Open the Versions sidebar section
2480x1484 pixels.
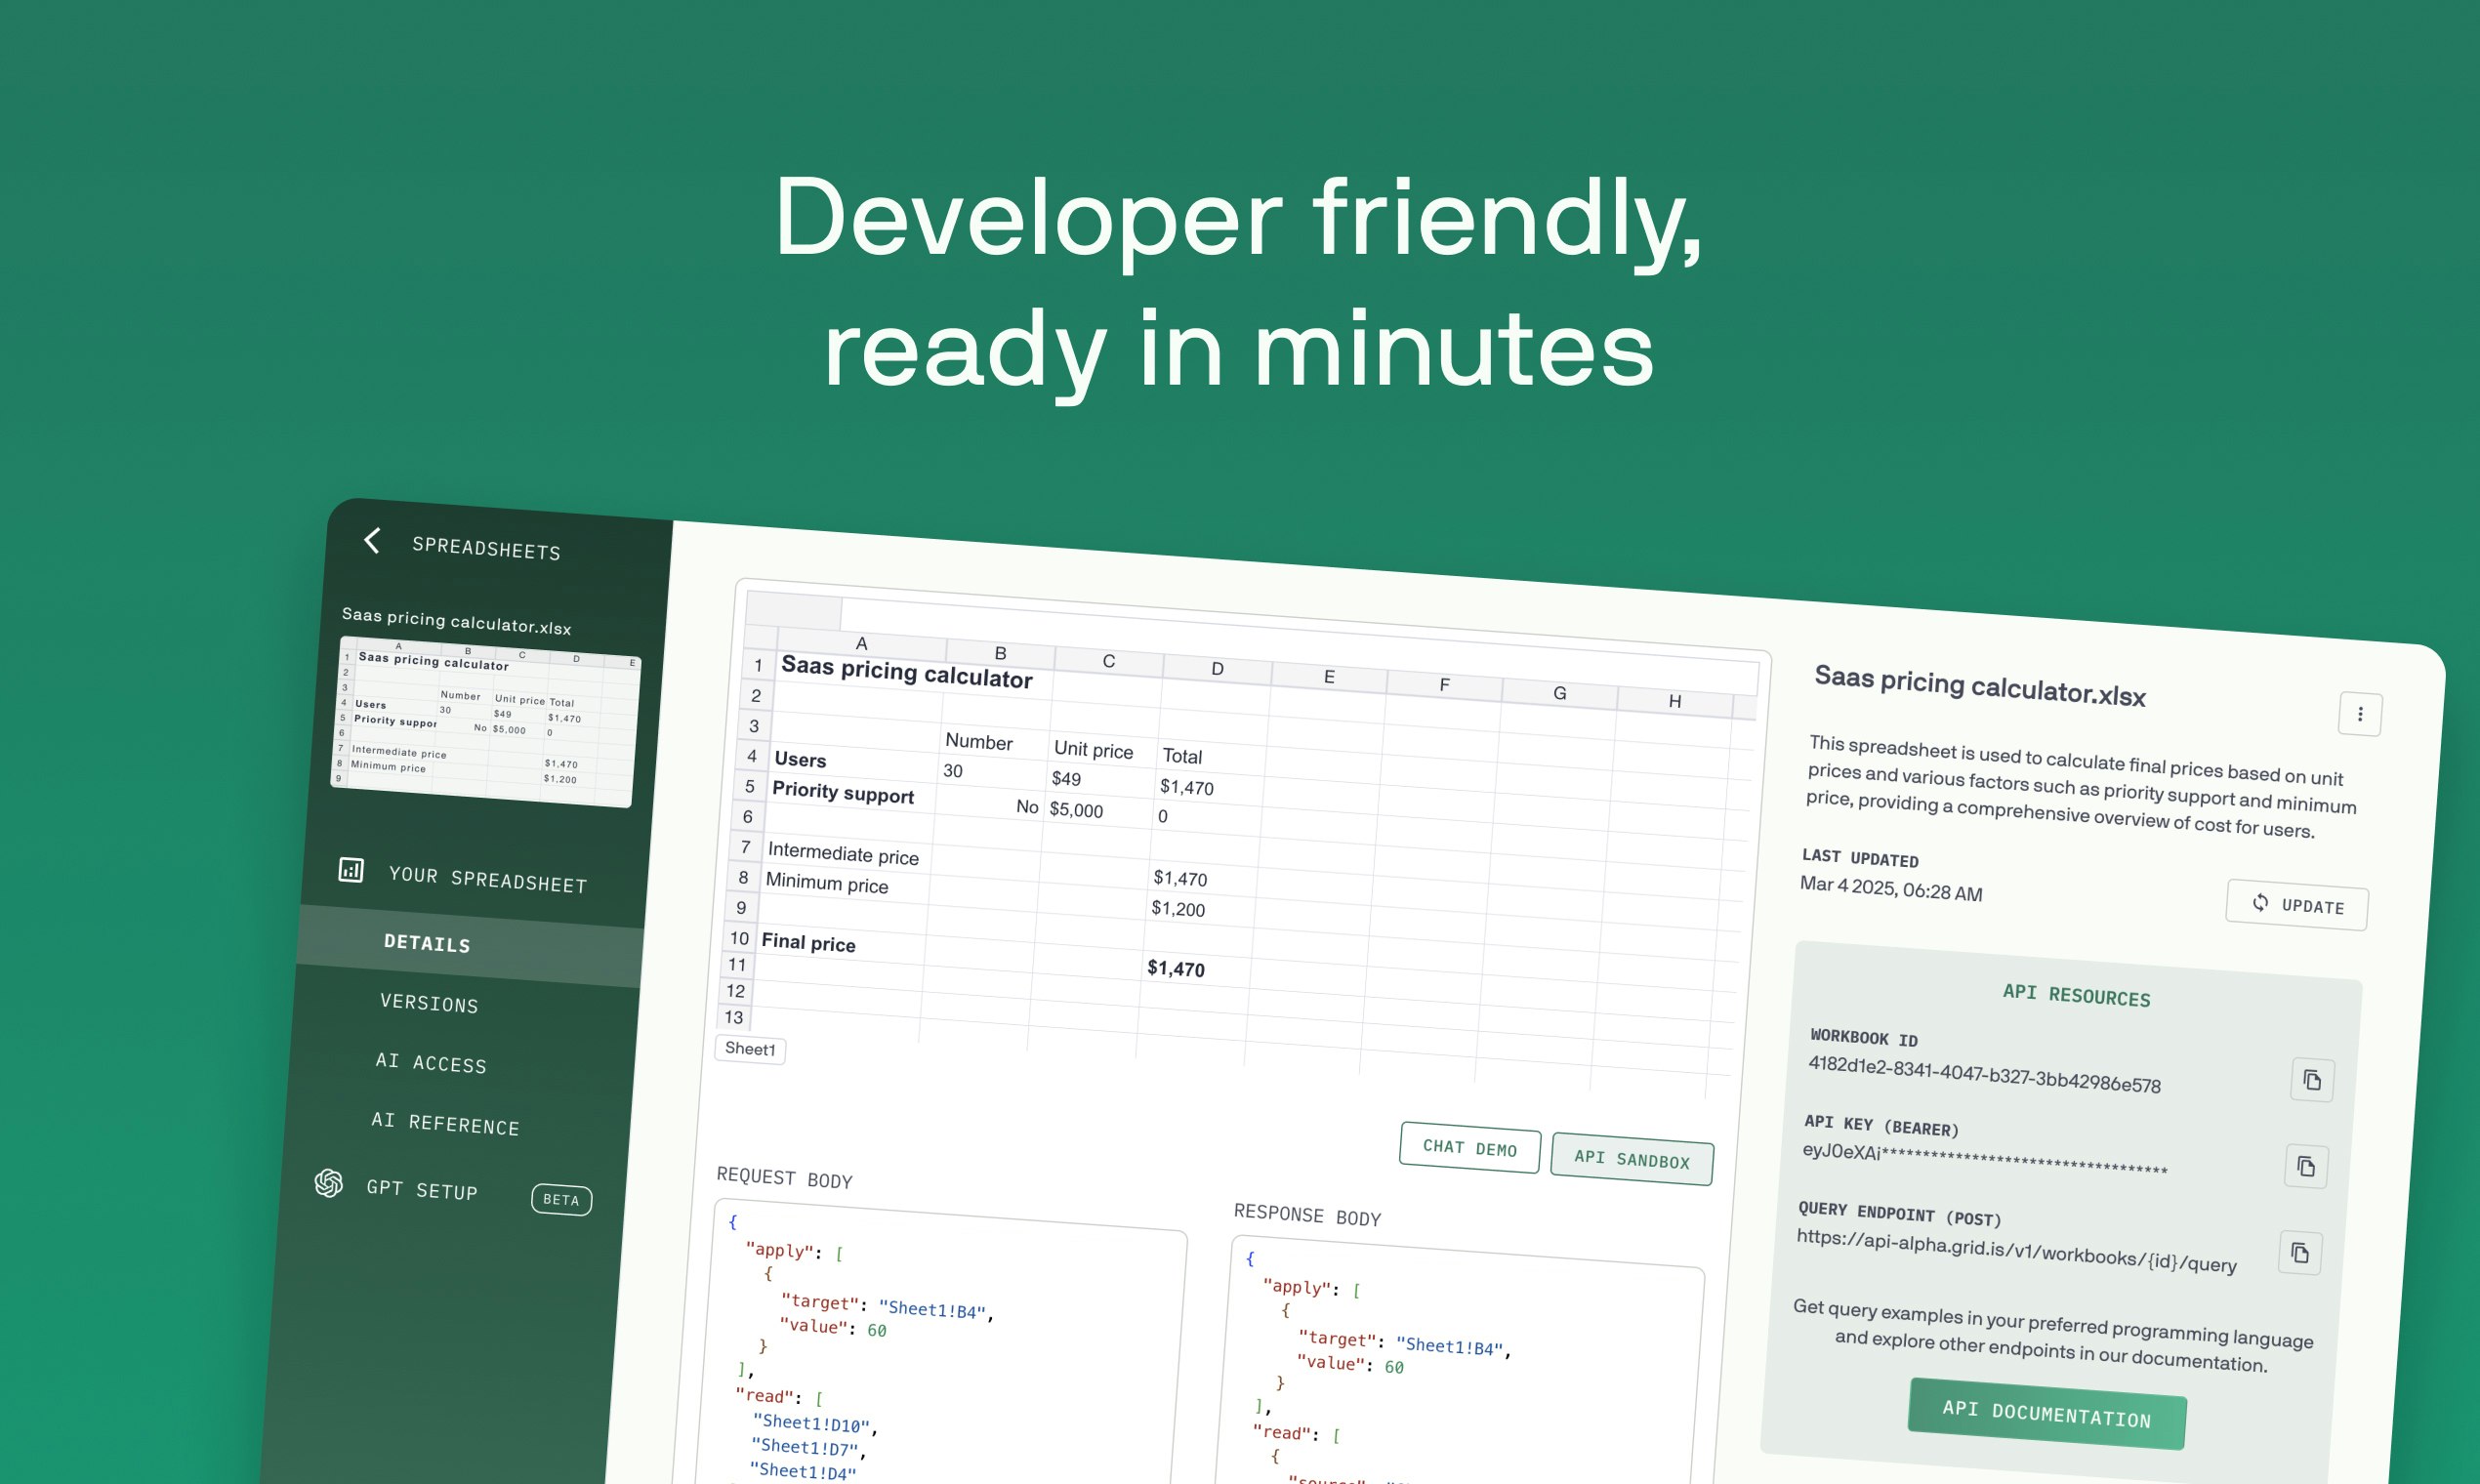point(429,1003)
